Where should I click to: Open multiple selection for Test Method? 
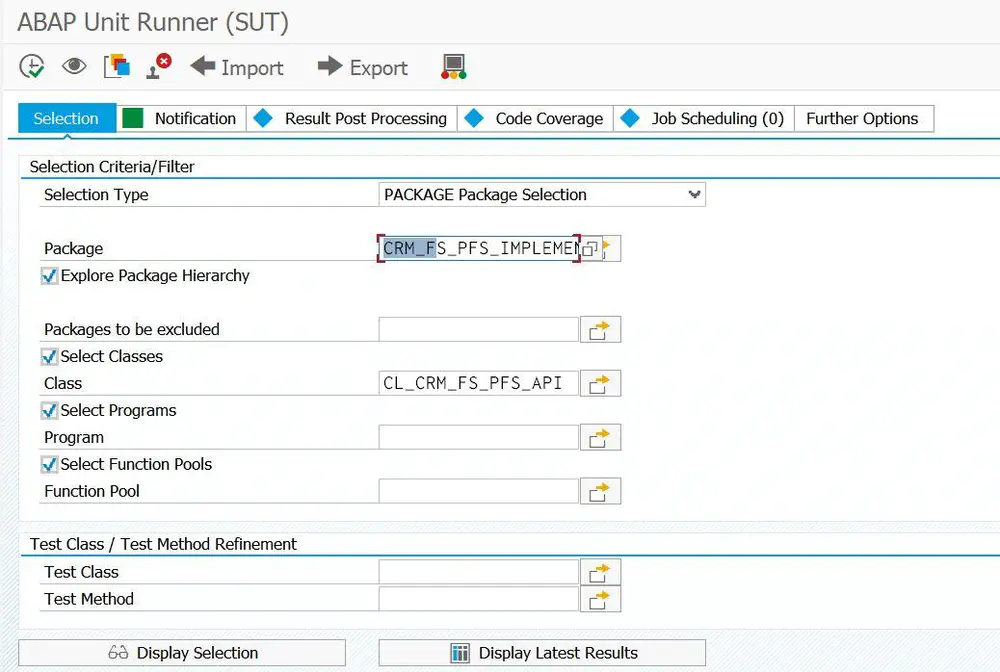coord(600,599)
